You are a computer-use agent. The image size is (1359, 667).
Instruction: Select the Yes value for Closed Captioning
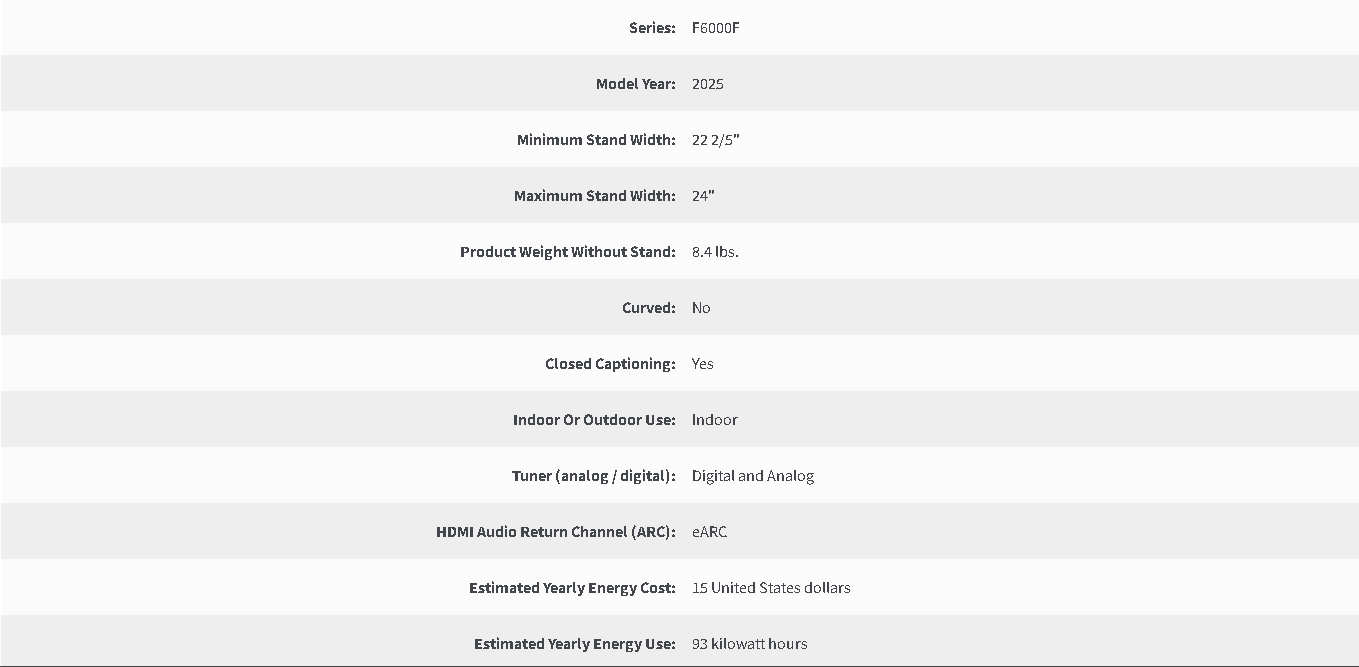coord(703,364)
